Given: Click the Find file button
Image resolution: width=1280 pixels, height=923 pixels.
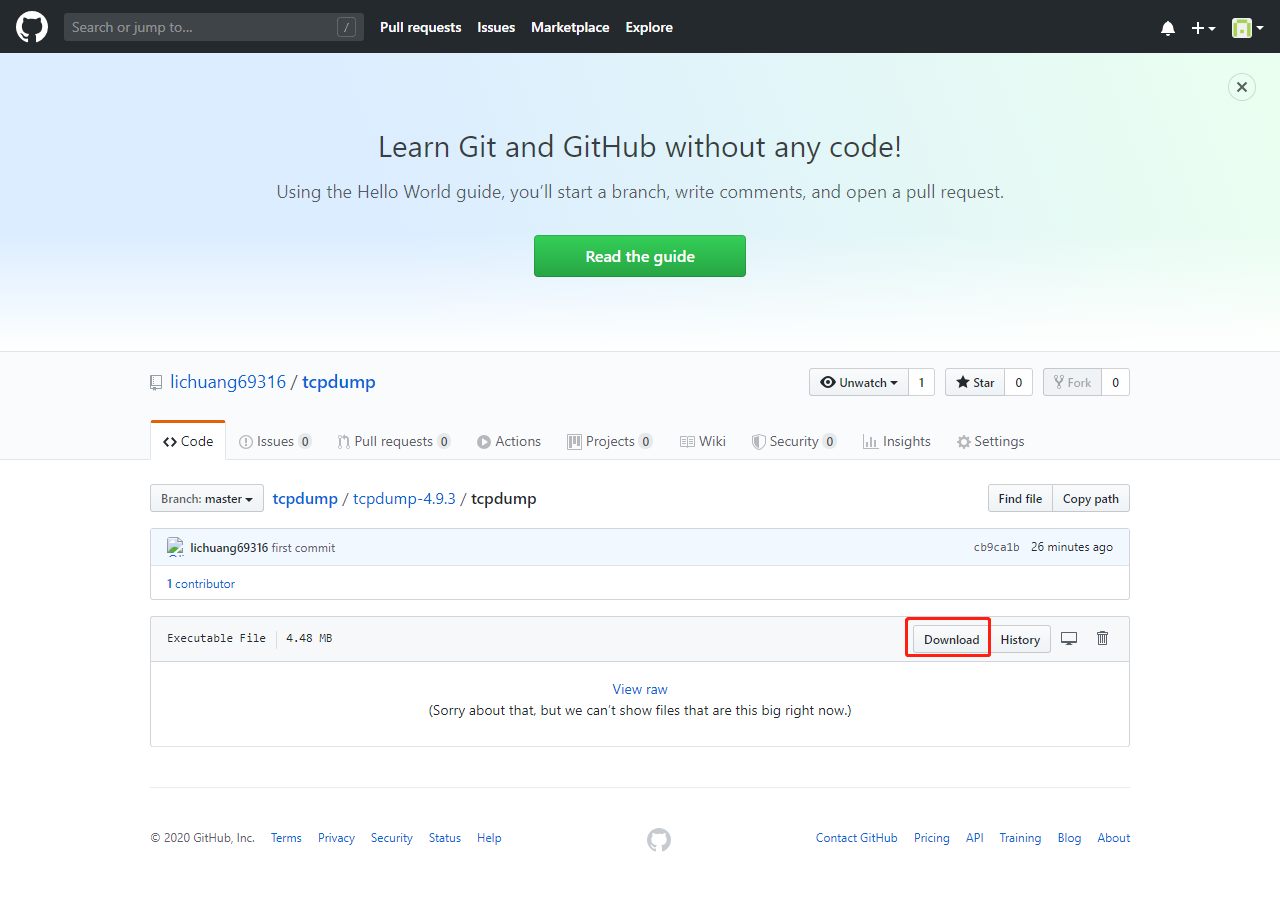Looking at the screenshot, I should click(x=1020, y=498).
